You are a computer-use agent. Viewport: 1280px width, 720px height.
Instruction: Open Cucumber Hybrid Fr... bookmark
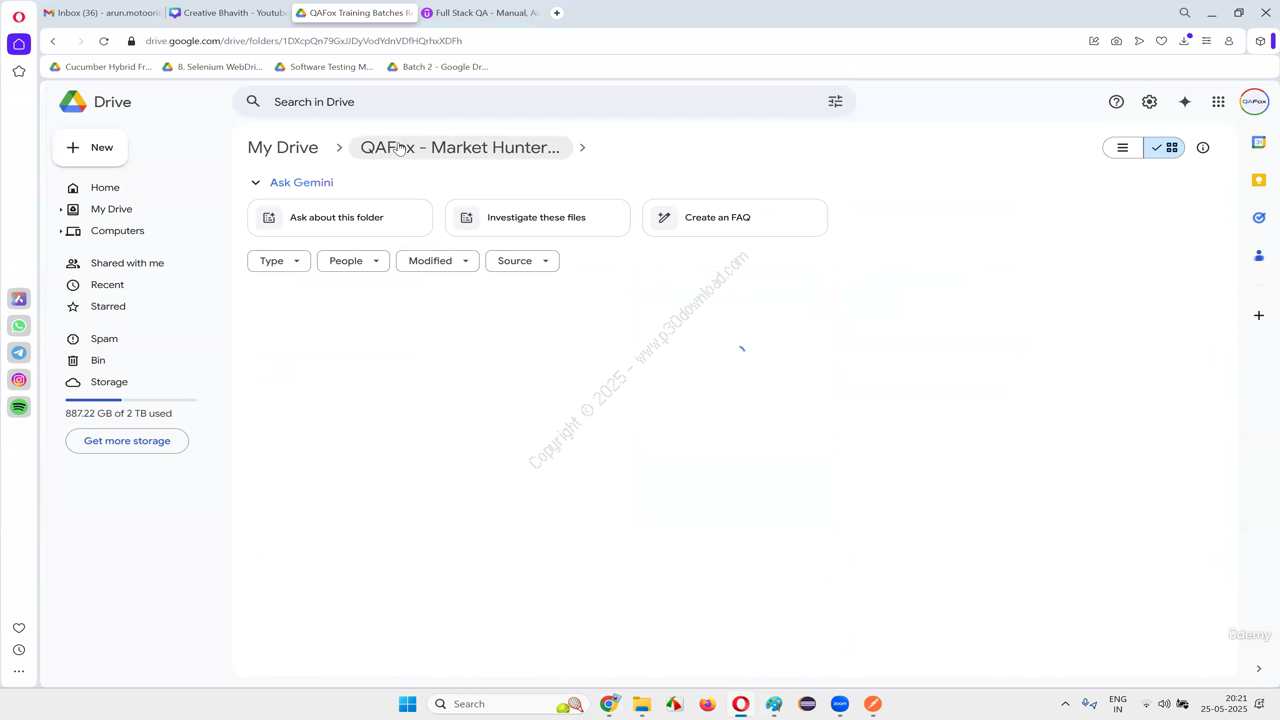pos(101,67)
